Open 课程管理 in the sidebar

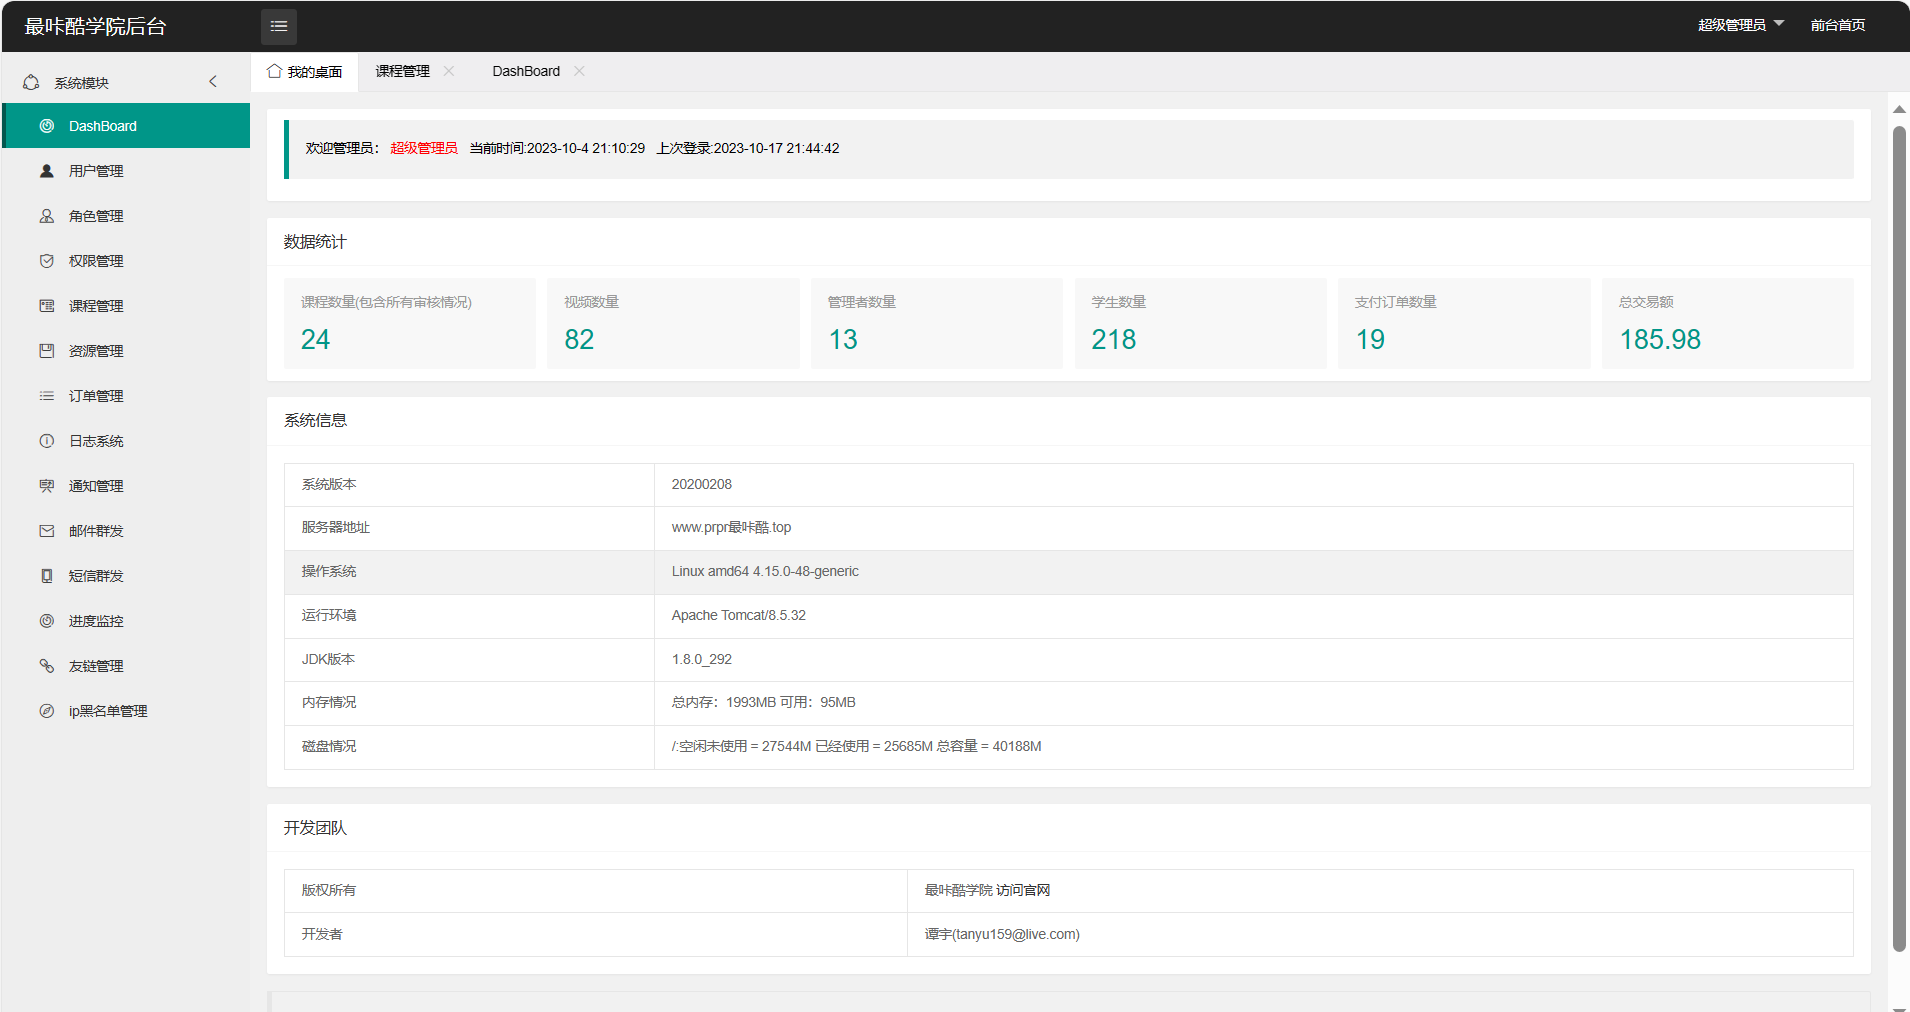[x=126, y=306]
